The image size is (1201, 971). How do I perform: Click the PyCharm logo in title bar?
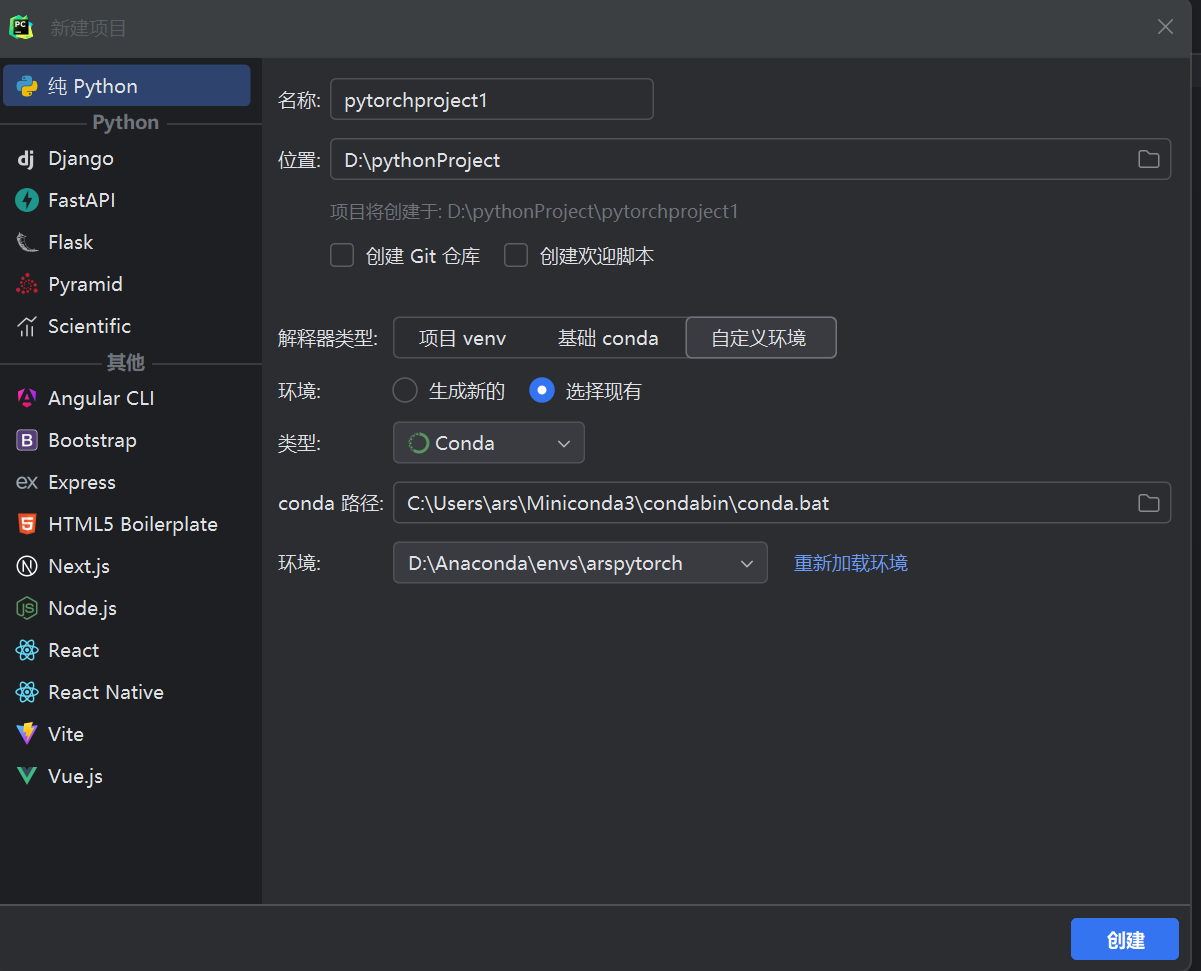[x=22, y=27]
